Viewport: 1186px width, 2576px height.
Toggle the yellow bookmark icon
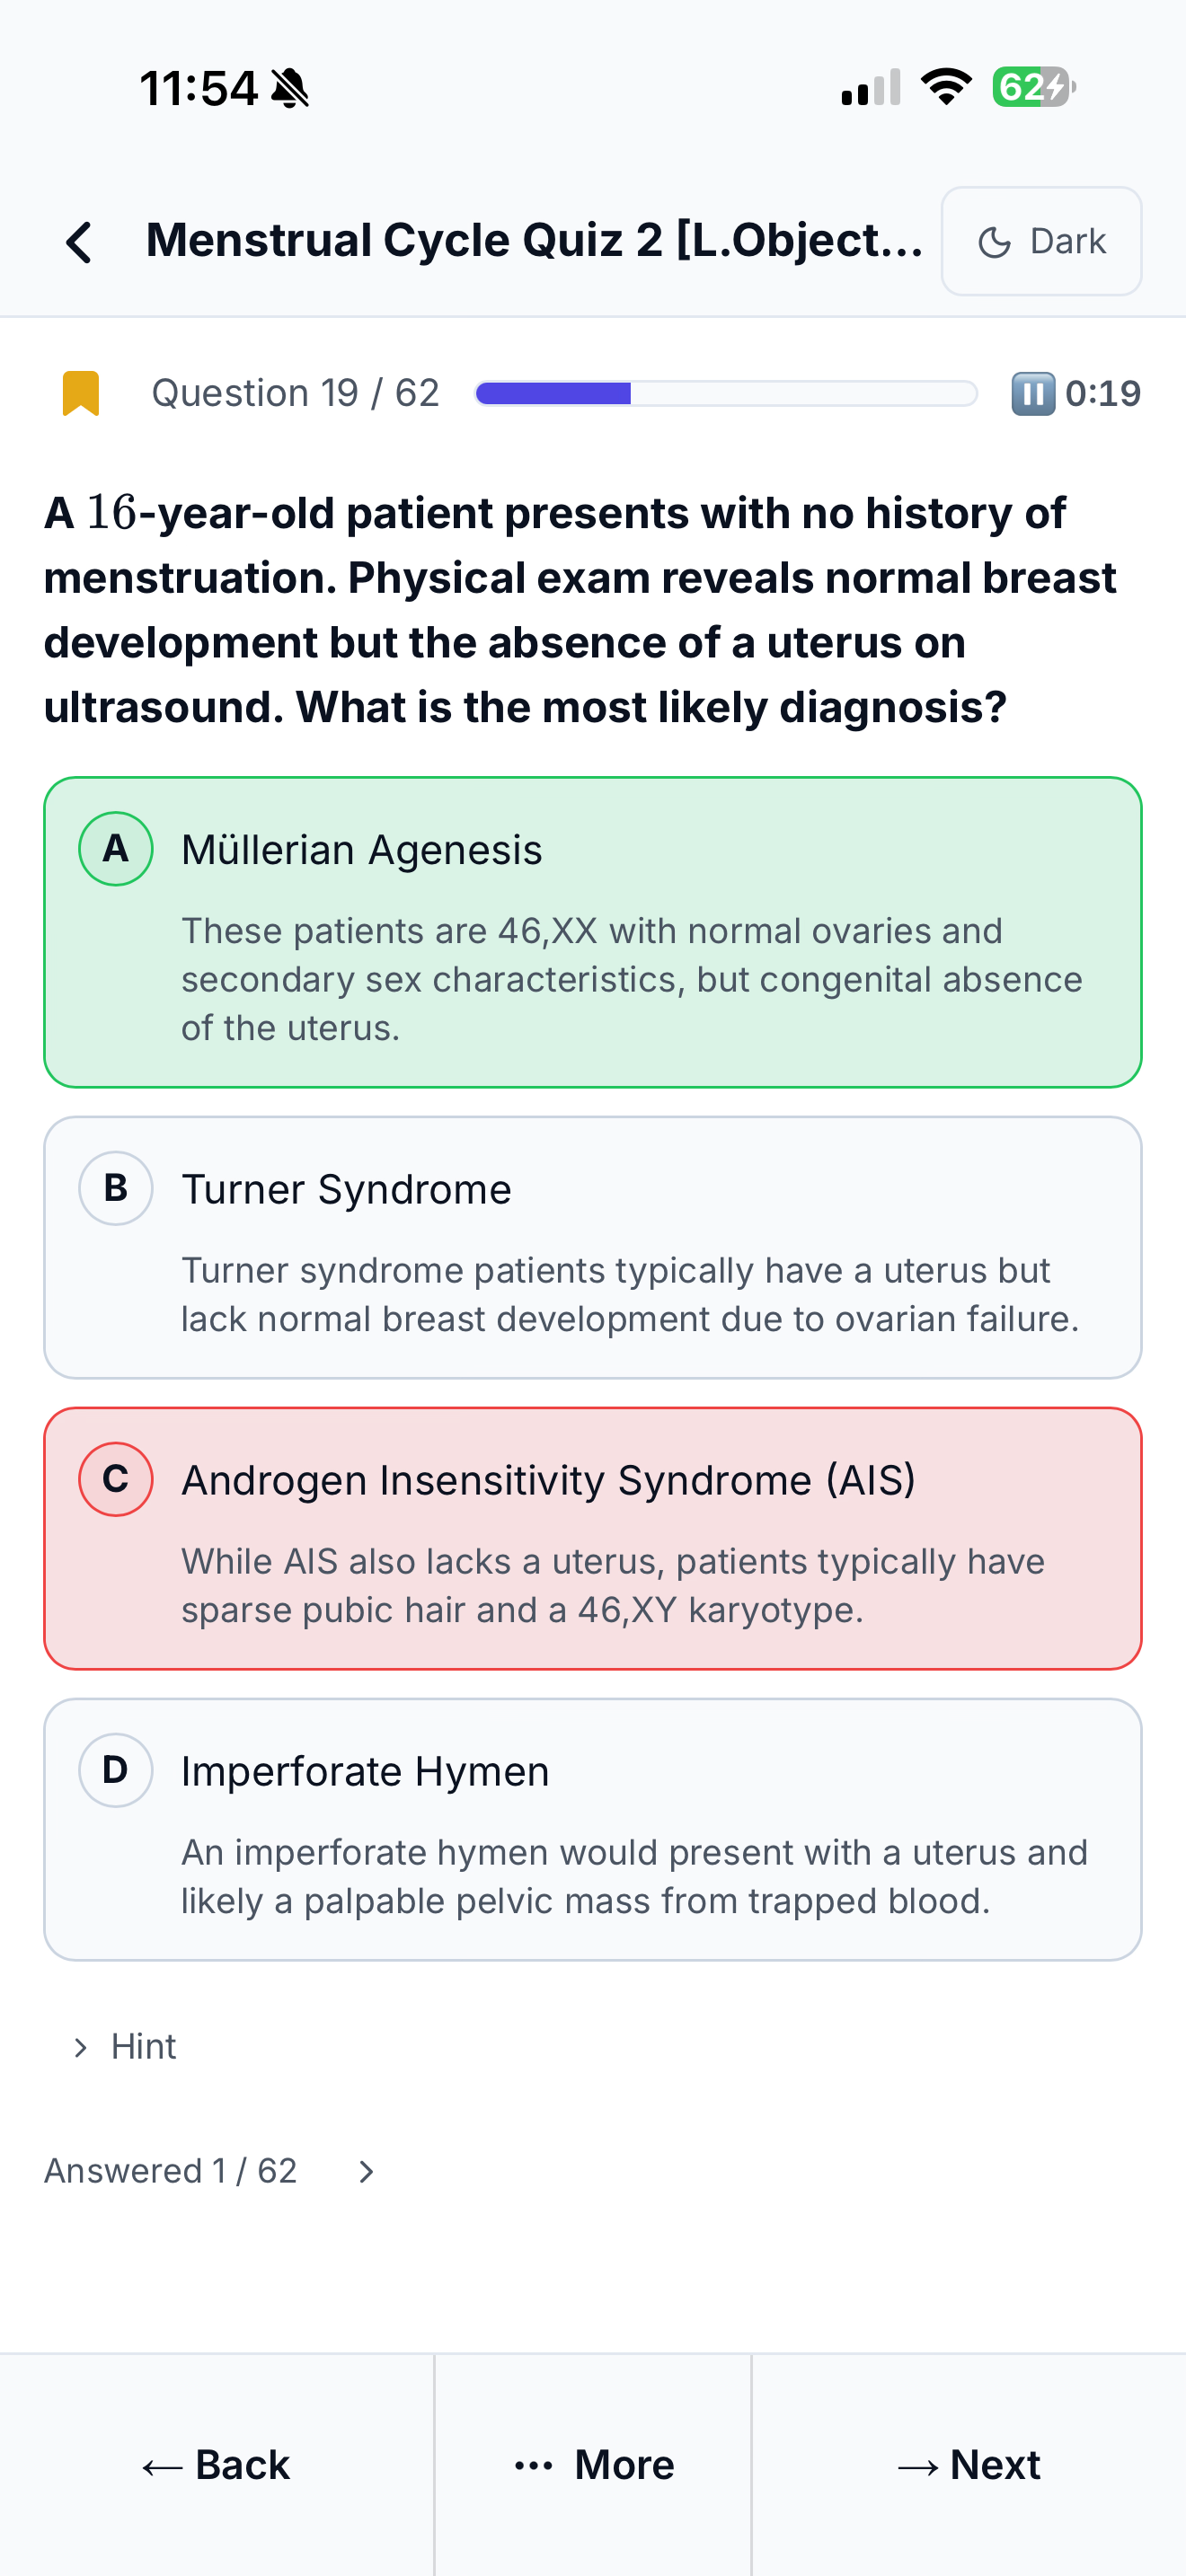tap(81, 393)
